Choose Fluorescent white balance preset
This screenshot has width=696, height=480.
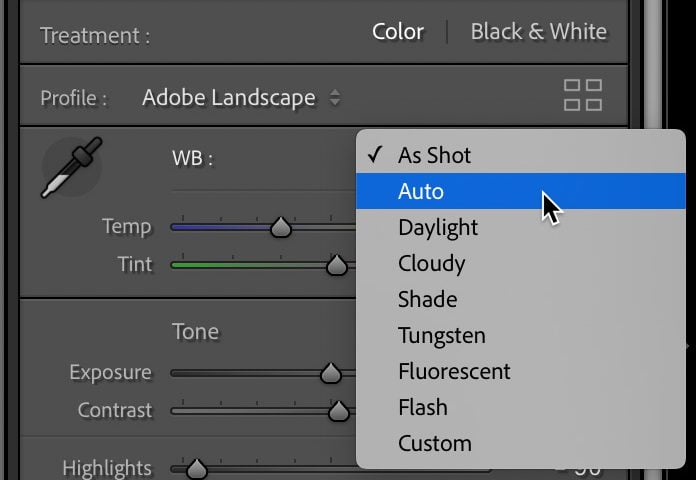(454, 371)
